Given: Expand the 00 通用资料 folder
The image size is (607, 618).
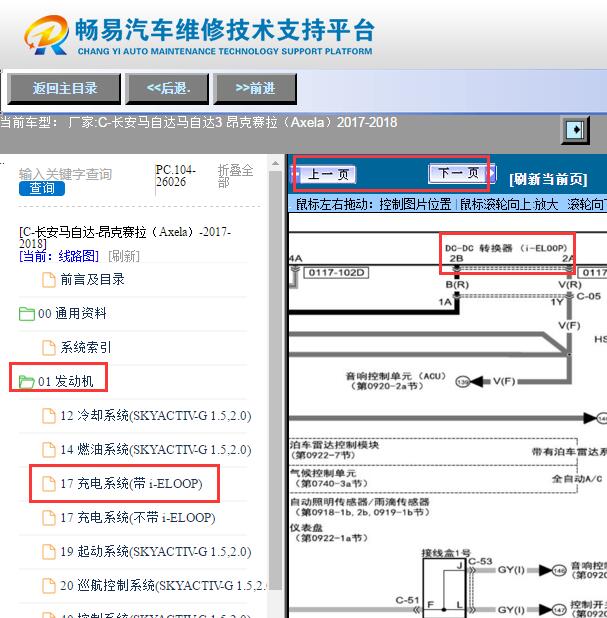Looking at the screenshot, I should click(x=72, y=314).
